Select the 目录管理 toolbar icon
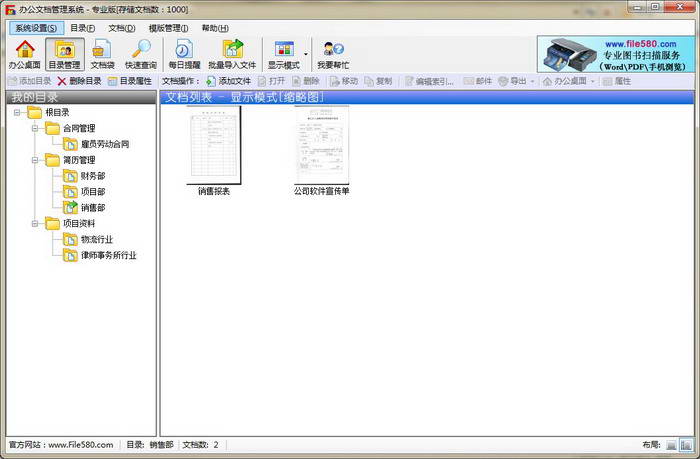Screen dimensions: 700x459 pos(64,54)
